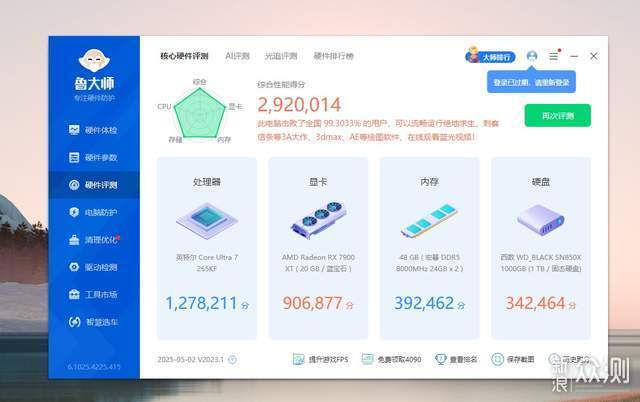This screenshot has width=640, height=402.
Task: Open 硬件参数 hardware parameters page
Action: [x=93, y=158]
